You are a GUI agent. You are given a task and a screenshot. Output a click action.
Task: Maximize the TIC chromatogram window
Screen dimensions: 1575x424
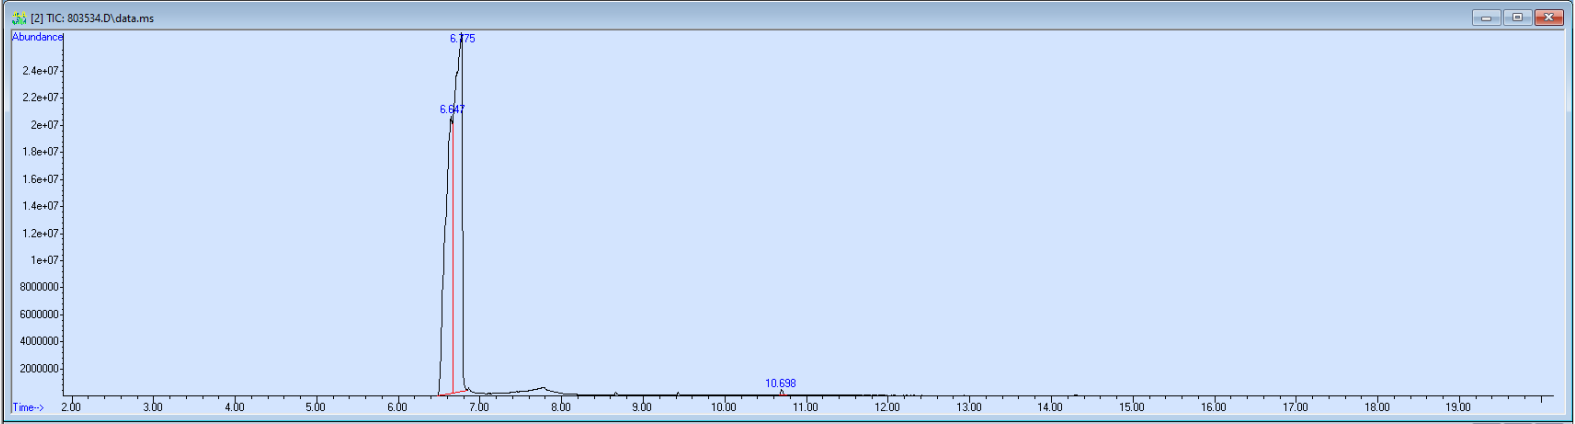pyautogui.click(x=1517, y=18)
